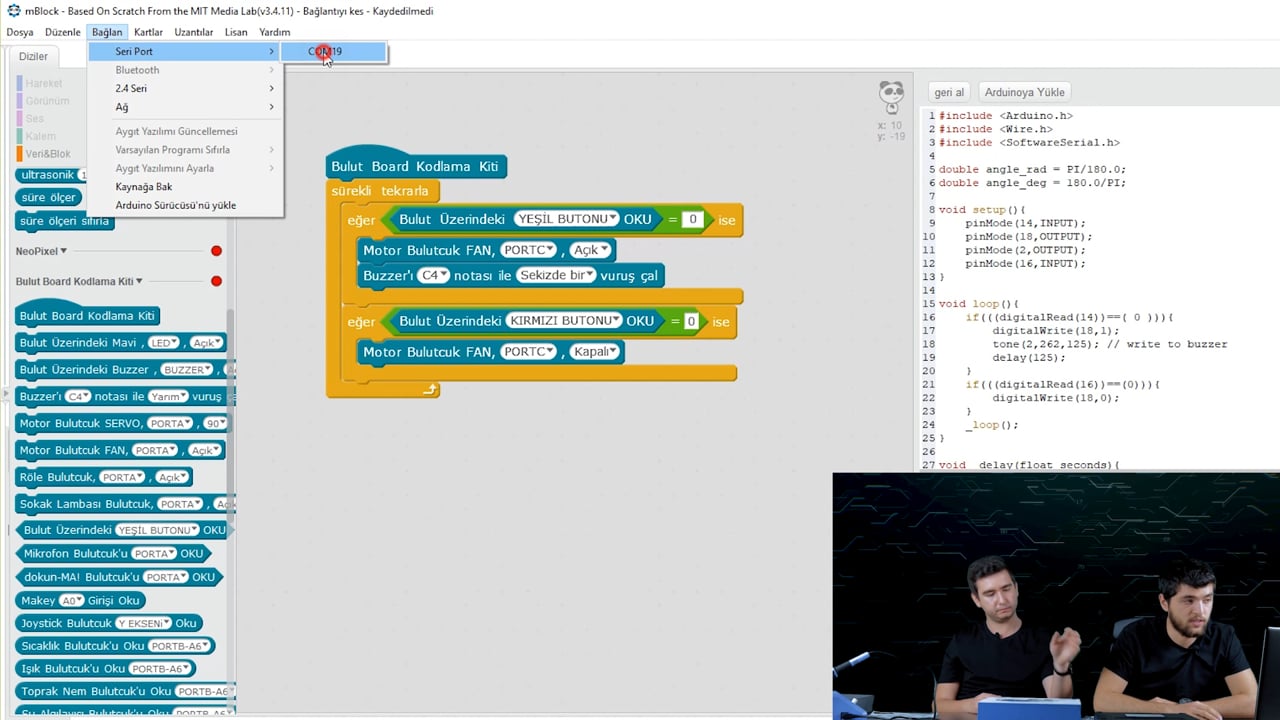Image resolution: width=1280 pixels, height=720 pixels.
Task: Click the geri al button
Action: click(949, 92)
